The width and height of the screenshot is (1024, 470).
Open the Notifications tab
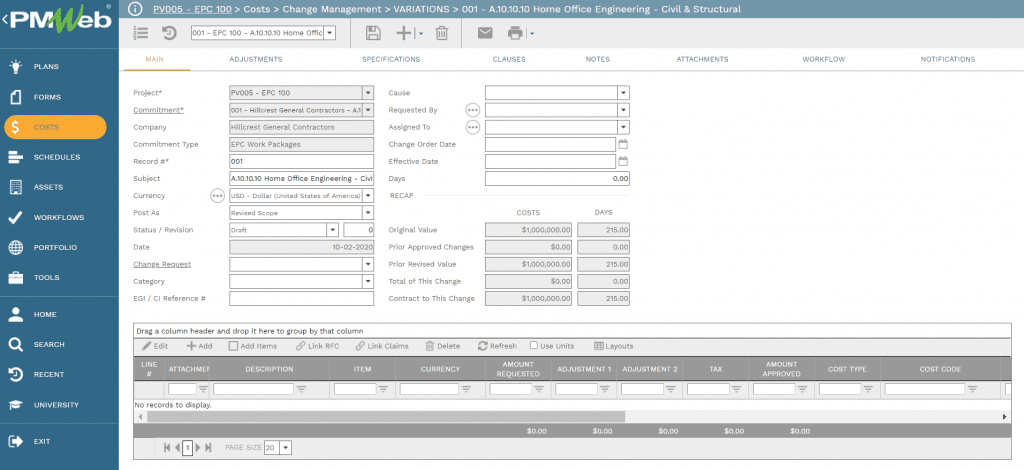tap(948, 59)
